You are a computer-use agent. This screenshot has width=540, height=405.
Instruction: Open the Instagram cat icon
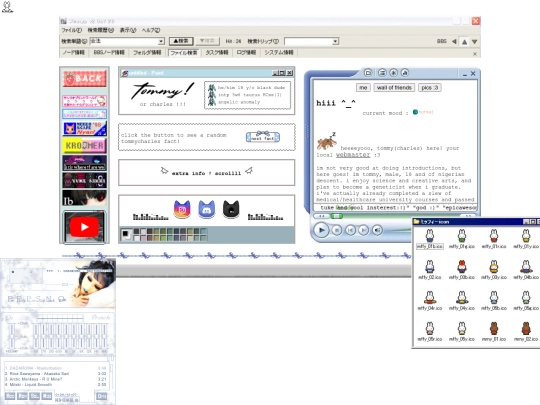coord(182,209)
